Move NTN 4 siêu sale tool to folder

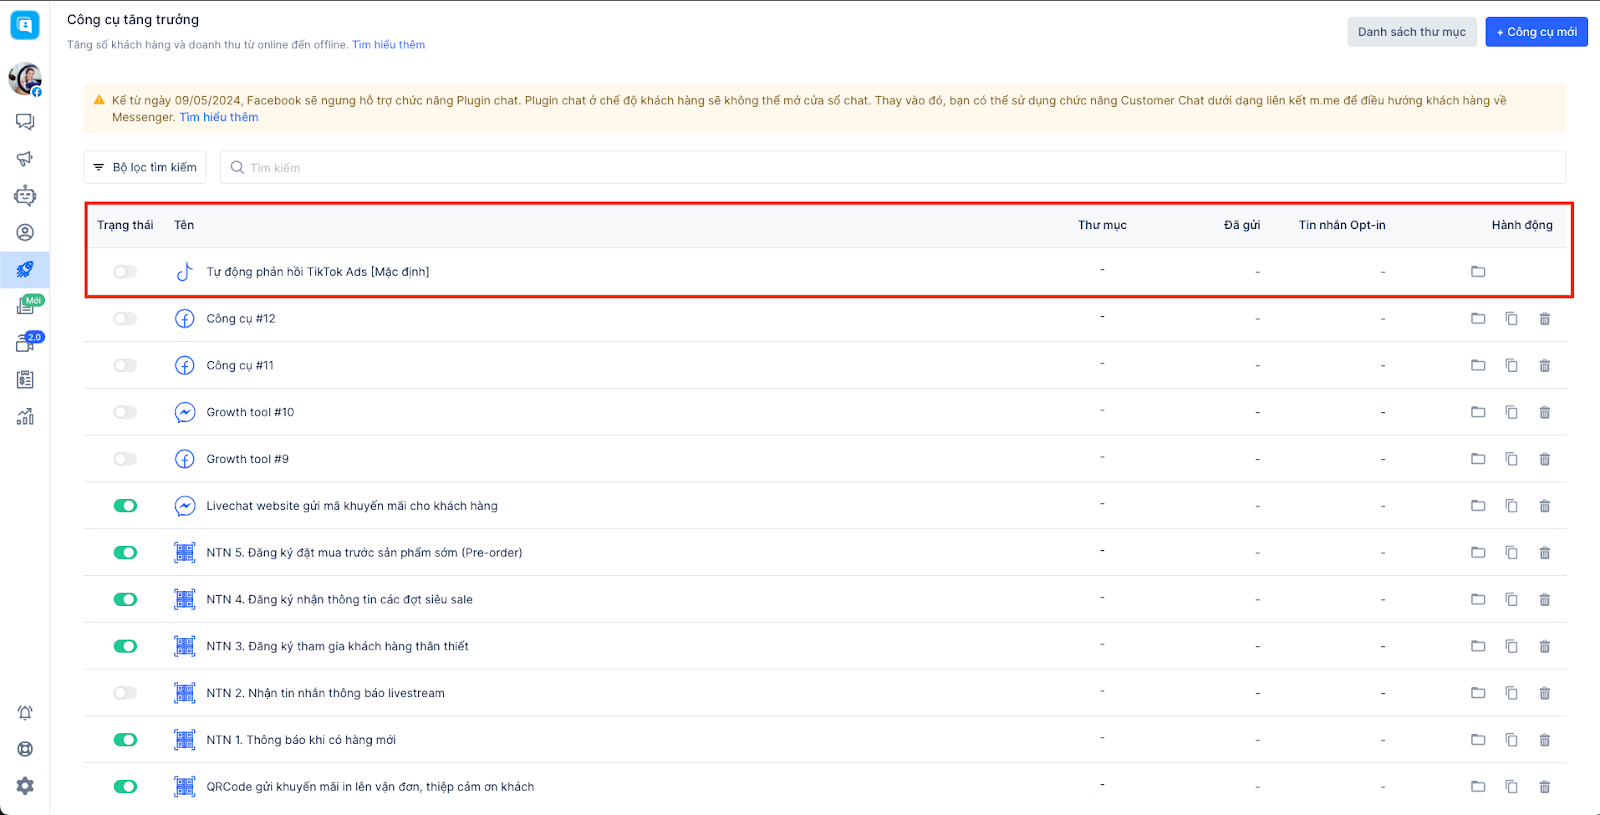tap(1478, 600)
